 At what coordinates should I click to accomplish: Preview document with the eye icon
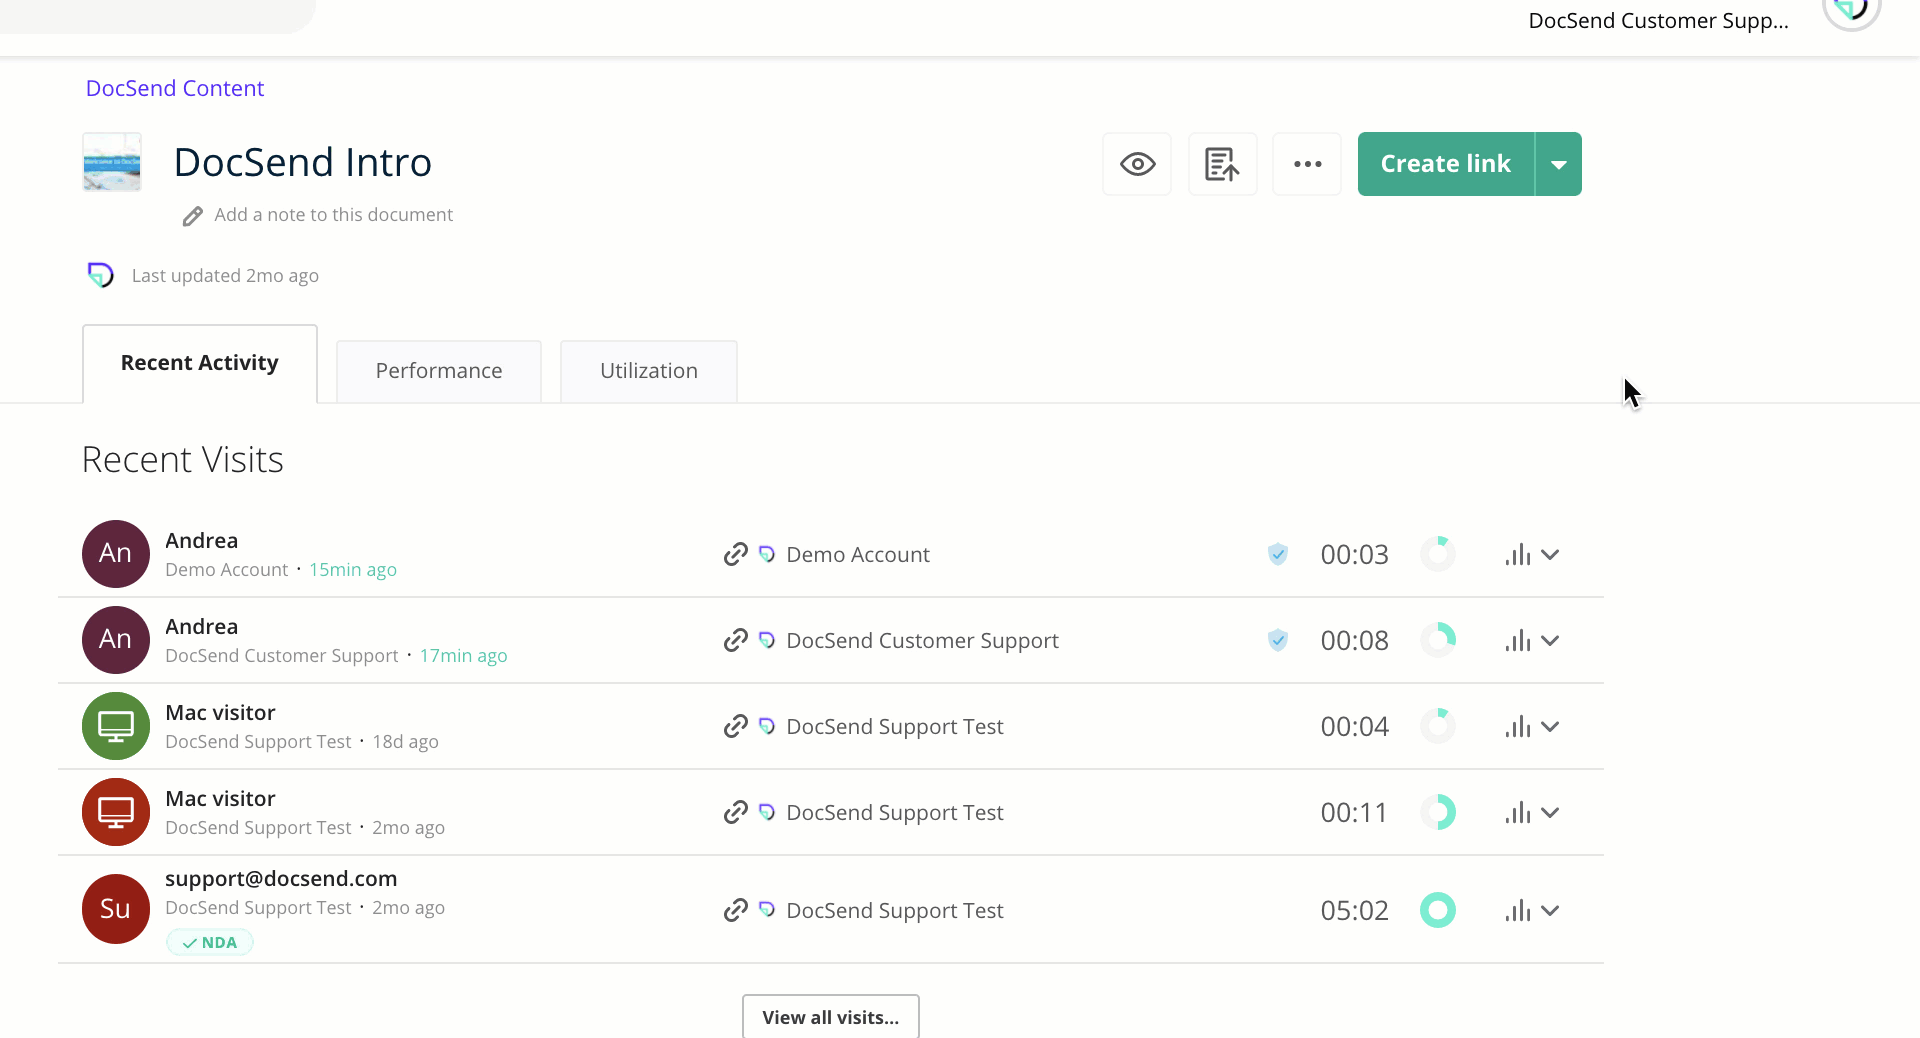click(1137, 164)
